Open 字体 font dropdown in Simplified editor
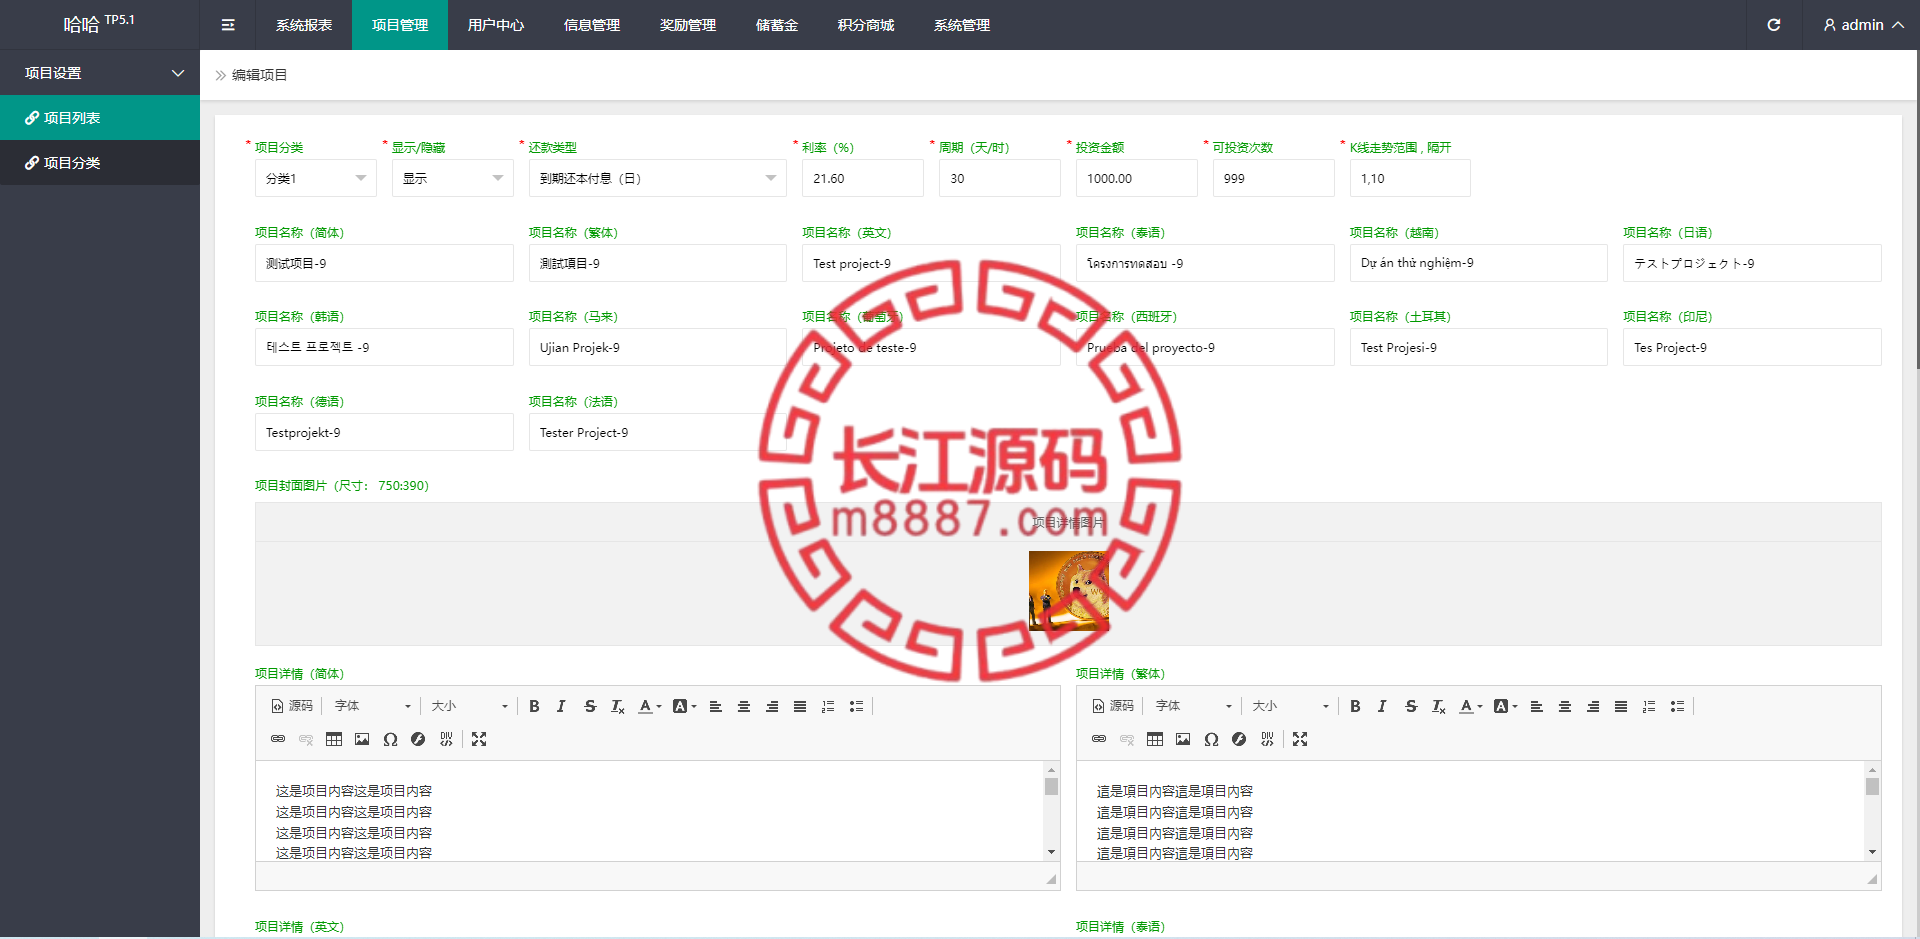This screenshot has width=1920, height=939. 372,706
